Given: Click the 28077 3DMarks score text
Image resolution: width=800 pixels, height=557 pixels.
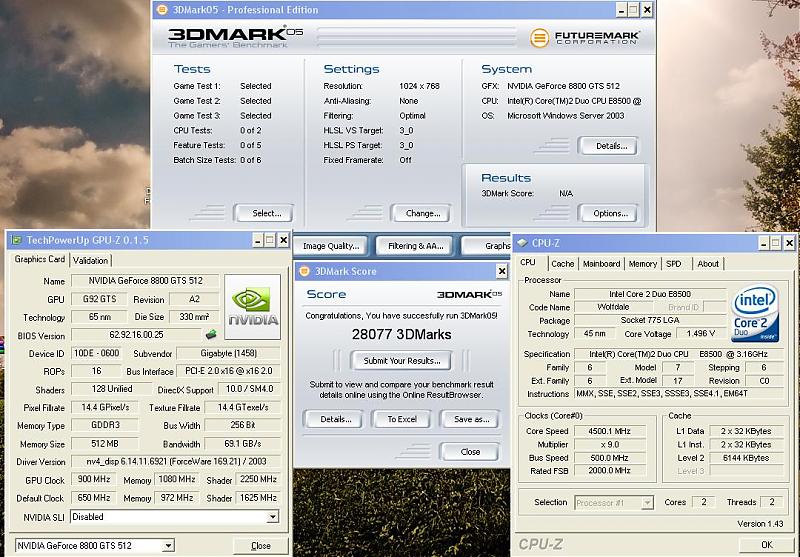Looking at the screenshot, I should pos(402,335).
